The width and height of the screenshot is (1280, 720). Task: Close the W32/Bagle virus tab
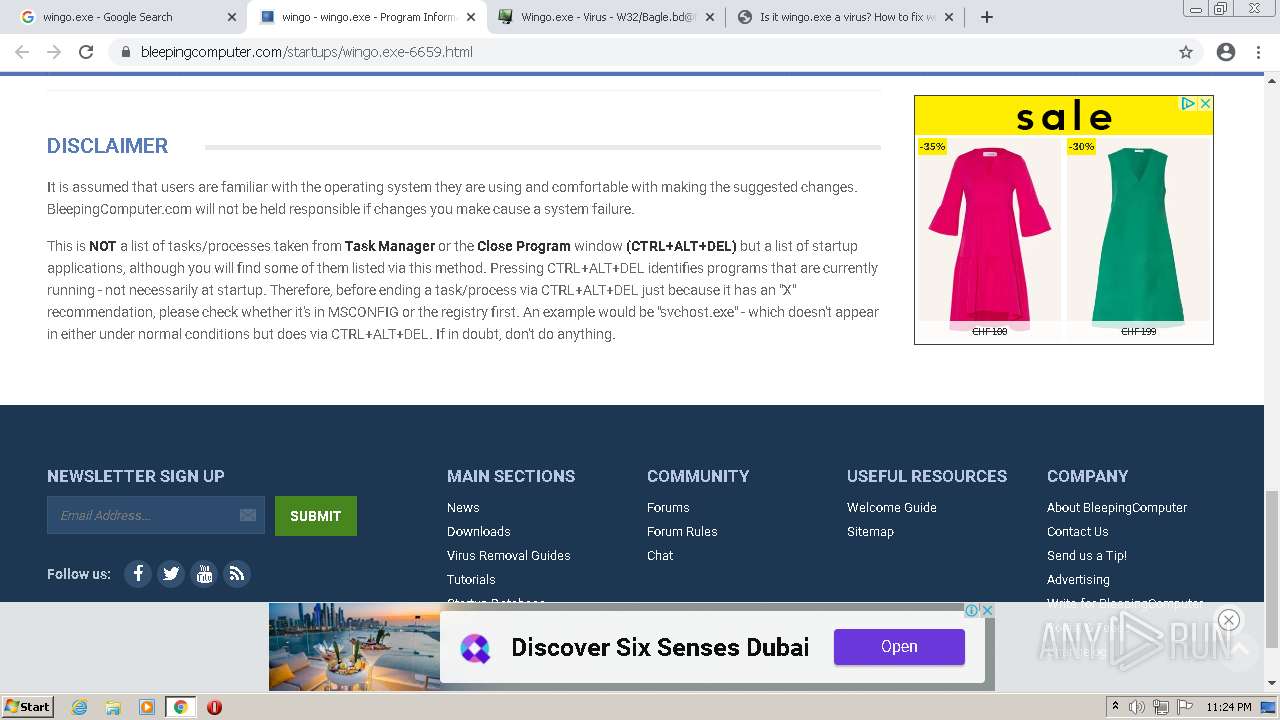[x=710, y=17]
